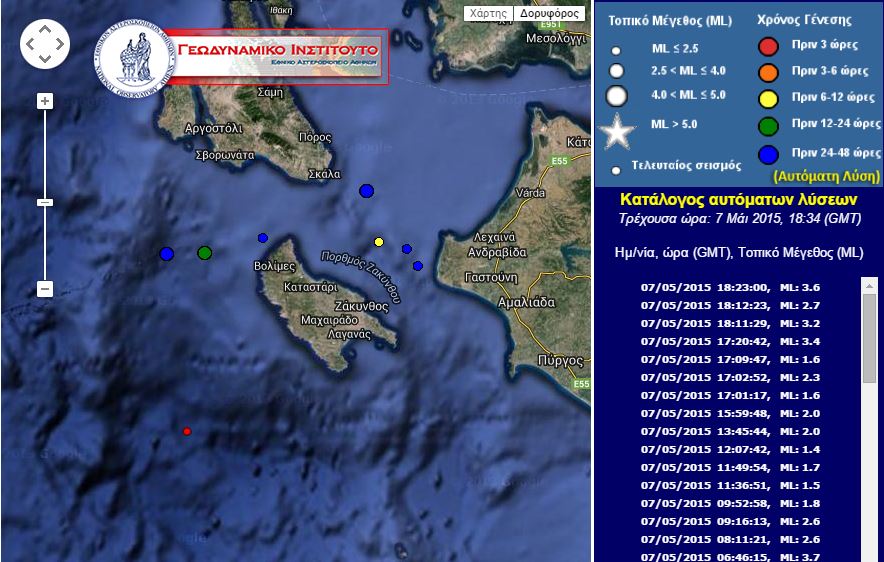This screenshot has height=562, width=884.
Task: Click the zoom in plus button
Action: coord(44,101)
